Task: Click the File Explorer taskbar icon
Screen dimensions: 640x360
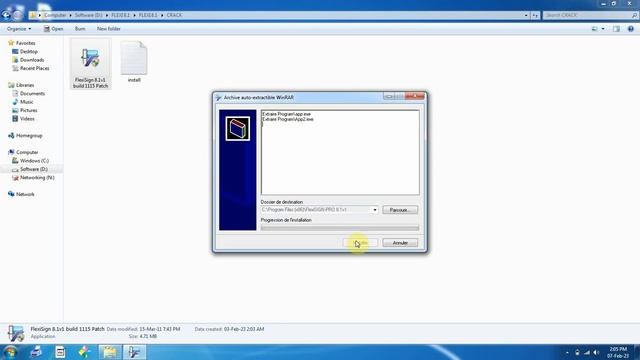Action: click(x=109, y=352)
